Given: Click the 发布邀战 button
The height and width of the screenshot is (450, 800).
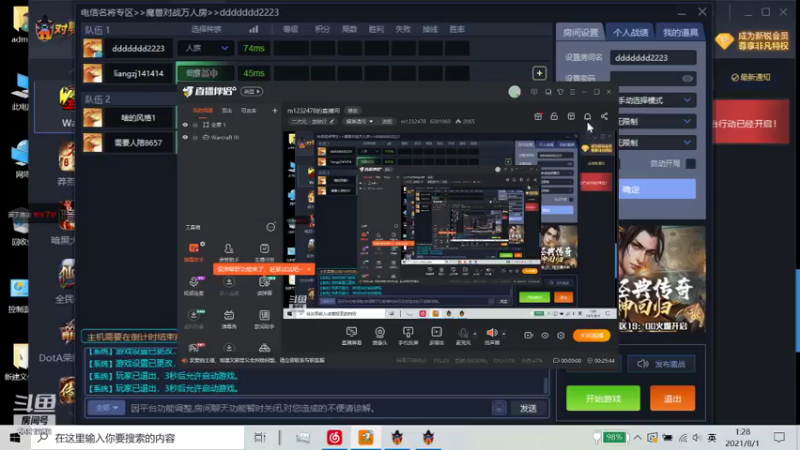Looking at the screenshot, I should click(x=661, y=364).
